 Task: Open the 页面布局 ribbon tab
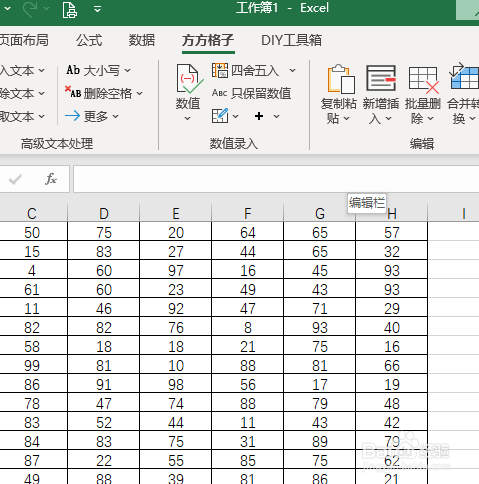pyautogui.click(x=24, y=40)
